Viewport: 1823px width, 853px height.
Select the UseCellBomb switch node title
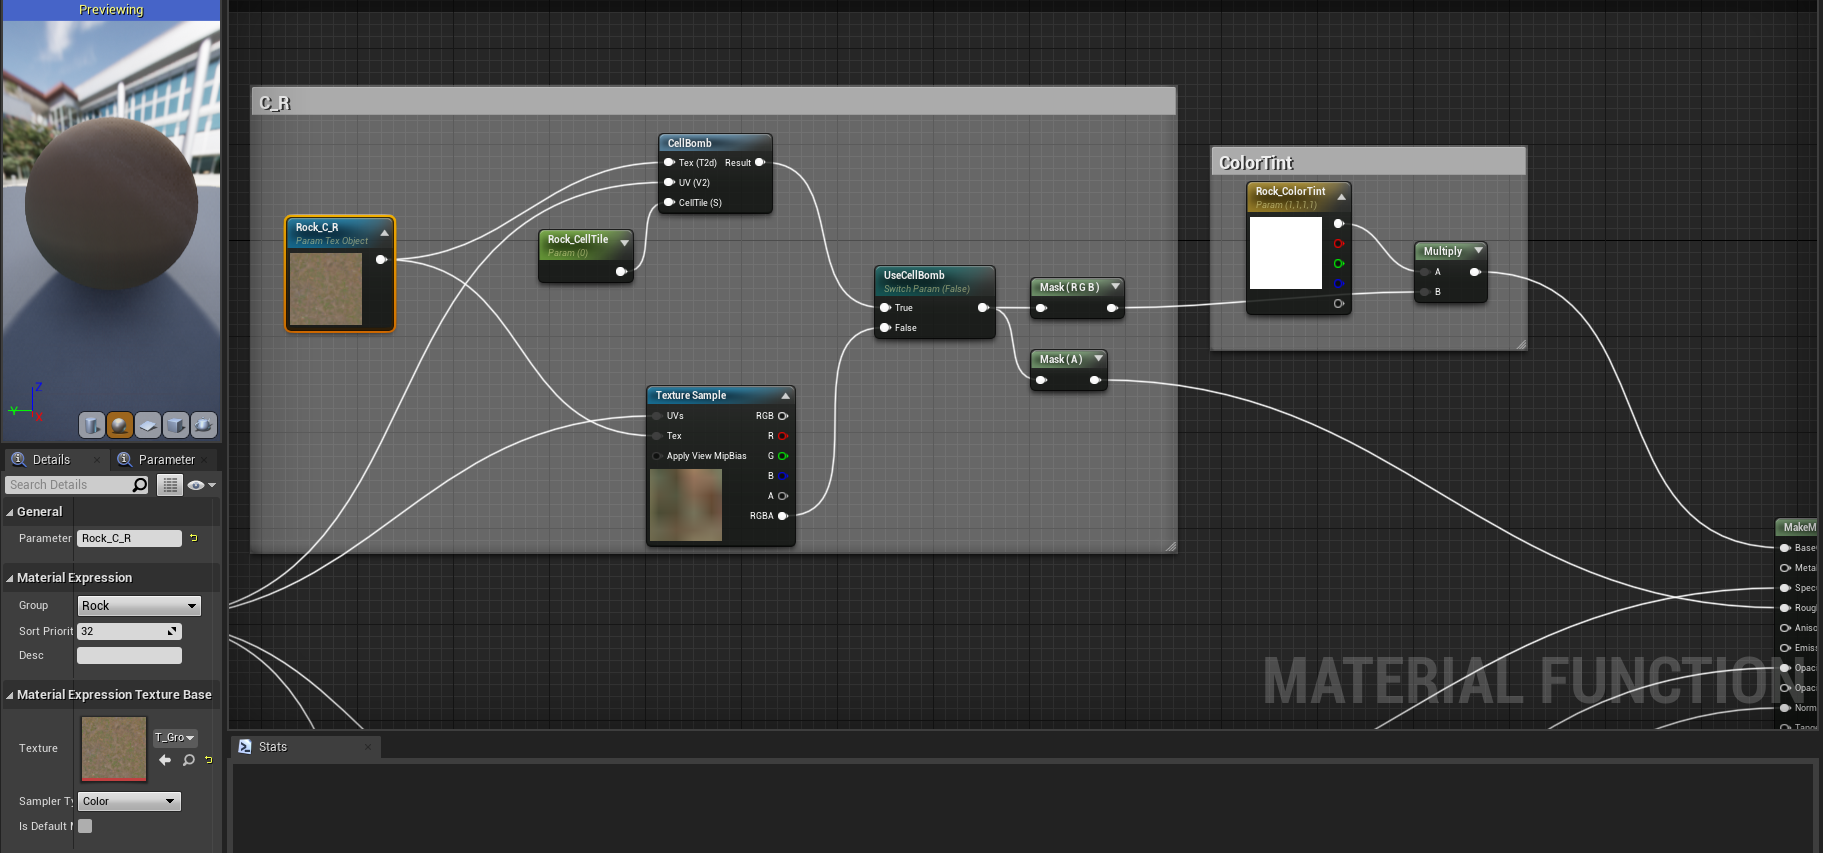click(x=914, y=275)
